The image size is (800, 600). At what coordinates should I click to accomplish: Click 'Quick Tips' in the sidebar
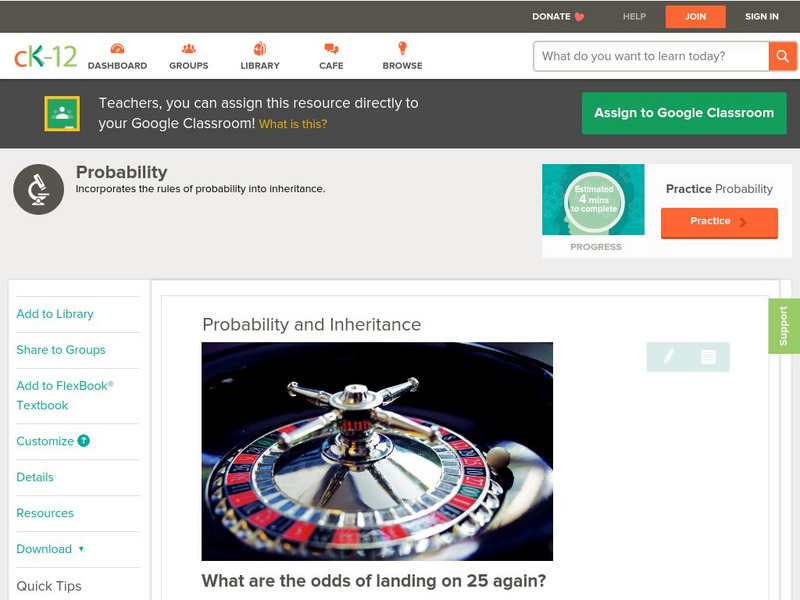[49, 586]
